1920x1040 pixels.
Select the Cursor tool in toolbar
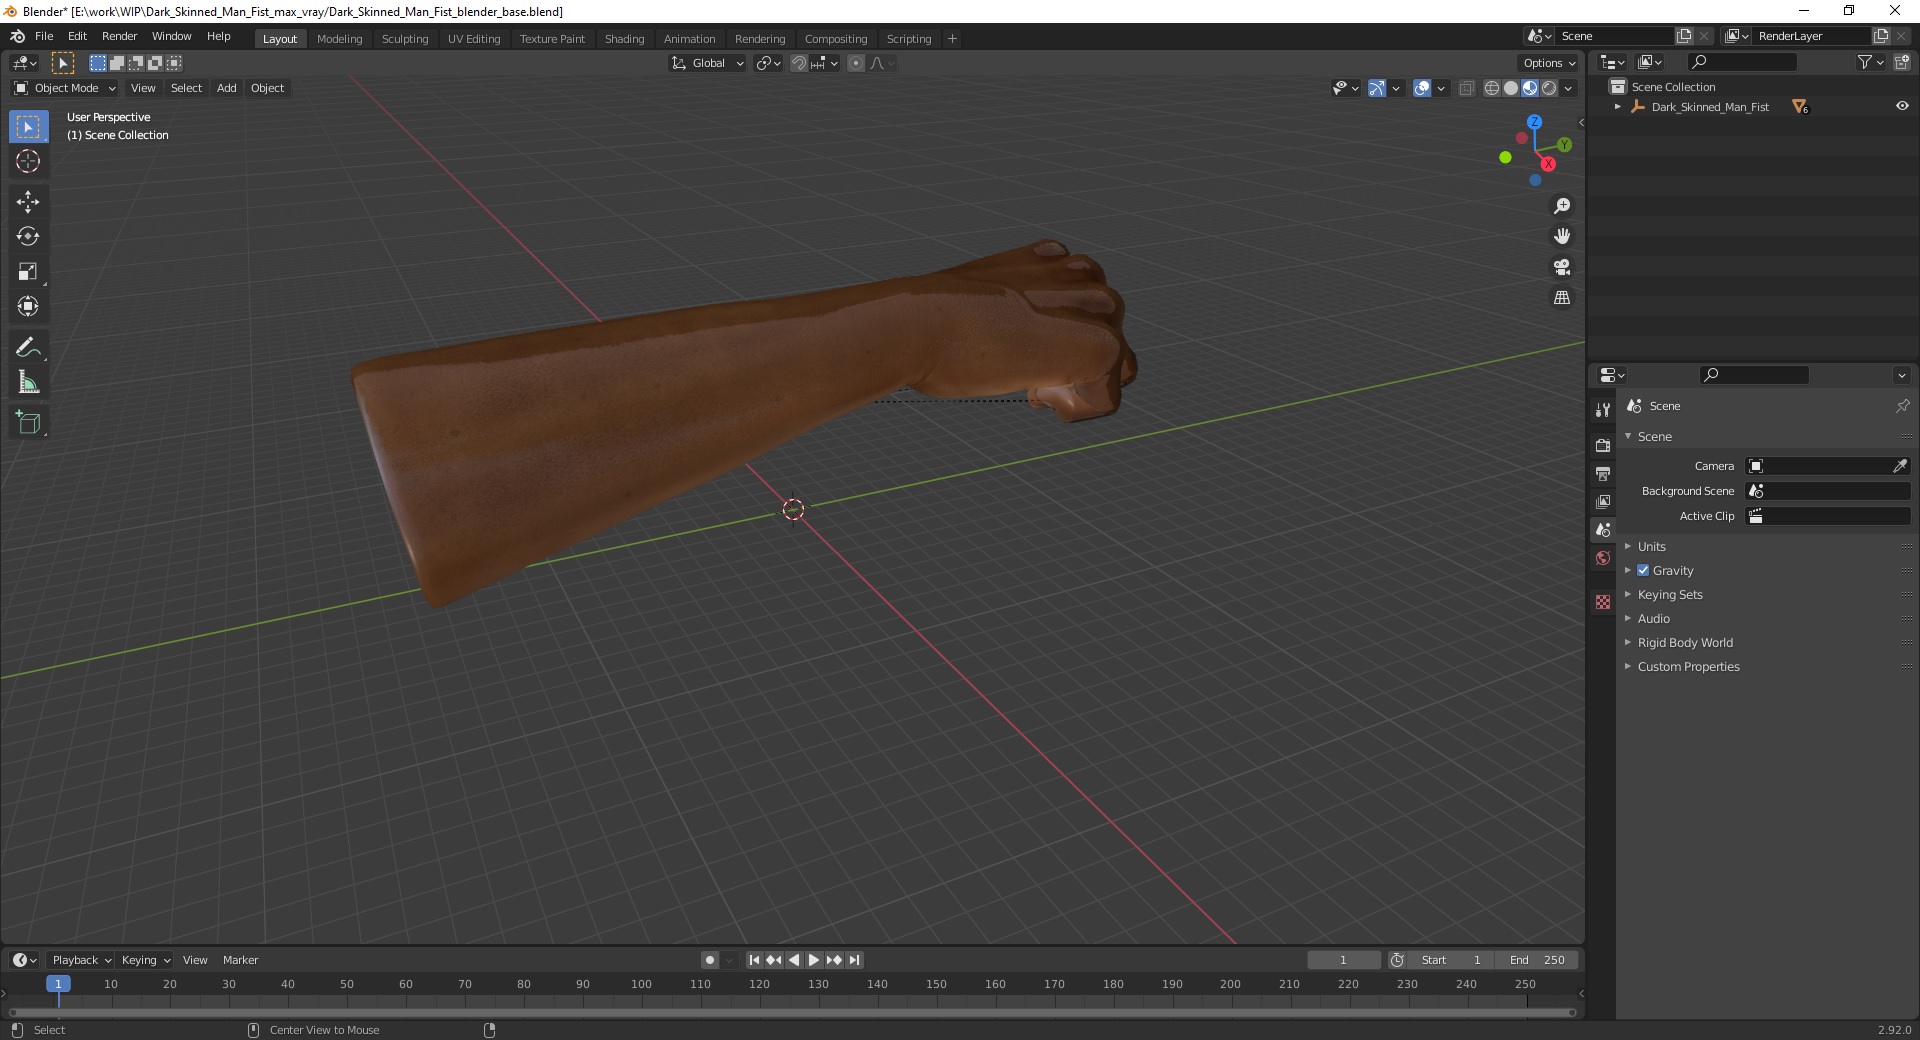28,161
